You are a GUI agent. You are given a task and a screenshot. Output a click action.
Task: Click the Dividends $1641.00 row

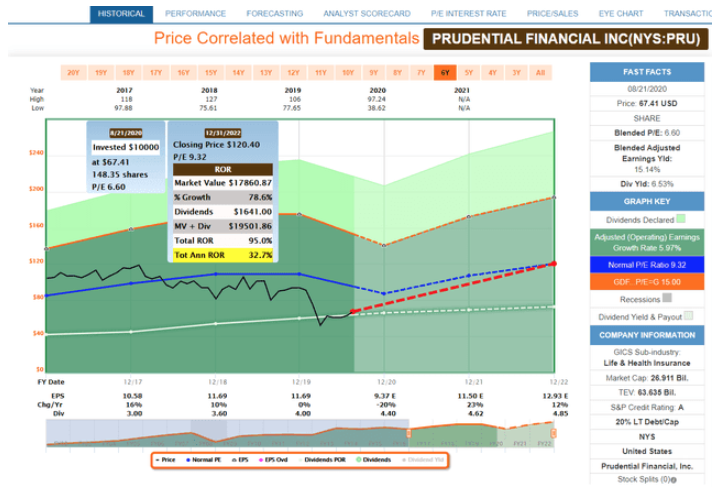pyautogui.click(x=223, y=212)
